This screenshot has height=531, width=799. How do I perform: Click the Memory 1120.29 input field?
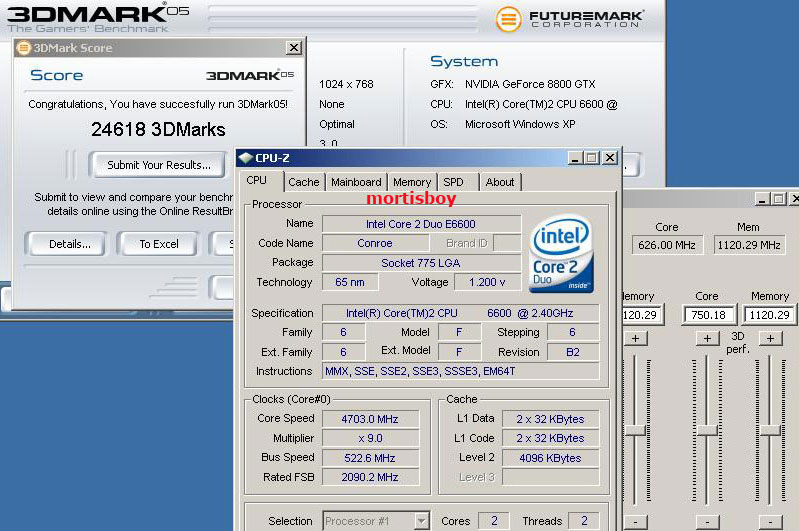tap(769, 315)
